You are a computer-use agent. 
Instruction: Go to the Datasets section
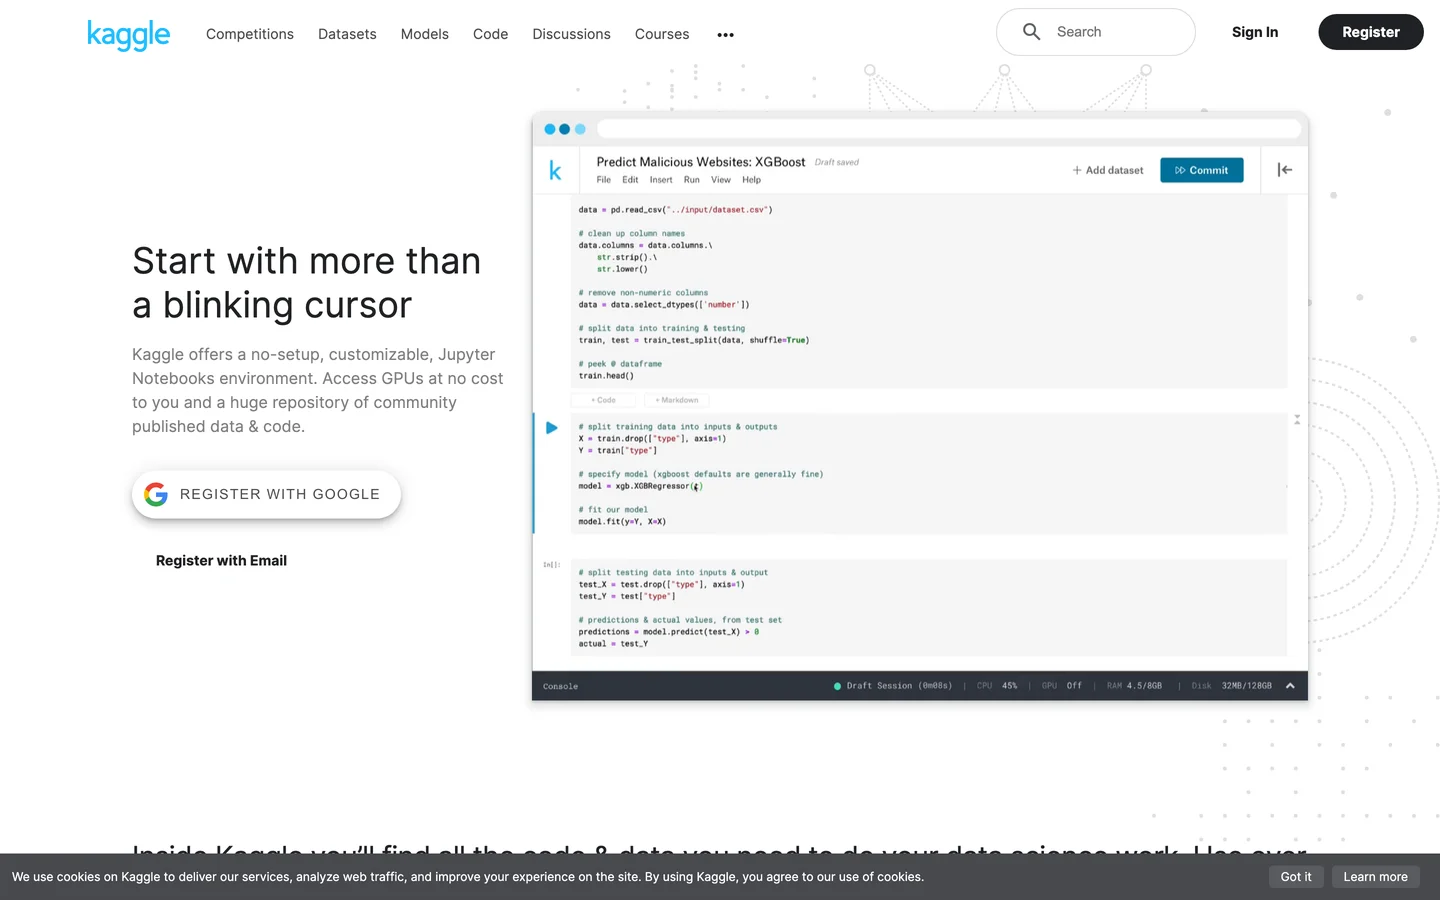[x=347, y=34]
